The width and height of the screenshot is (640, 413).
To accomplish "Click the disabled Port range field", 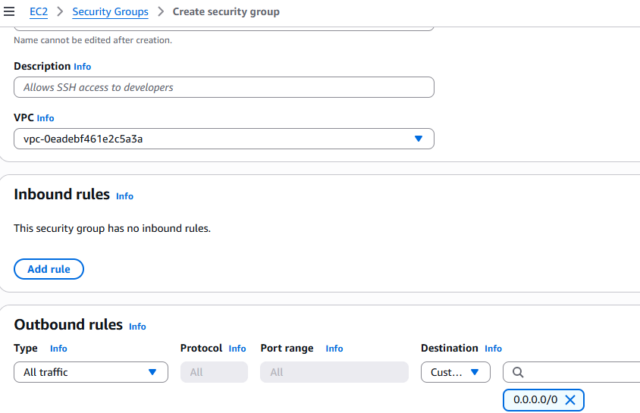I will pos(334,372).
